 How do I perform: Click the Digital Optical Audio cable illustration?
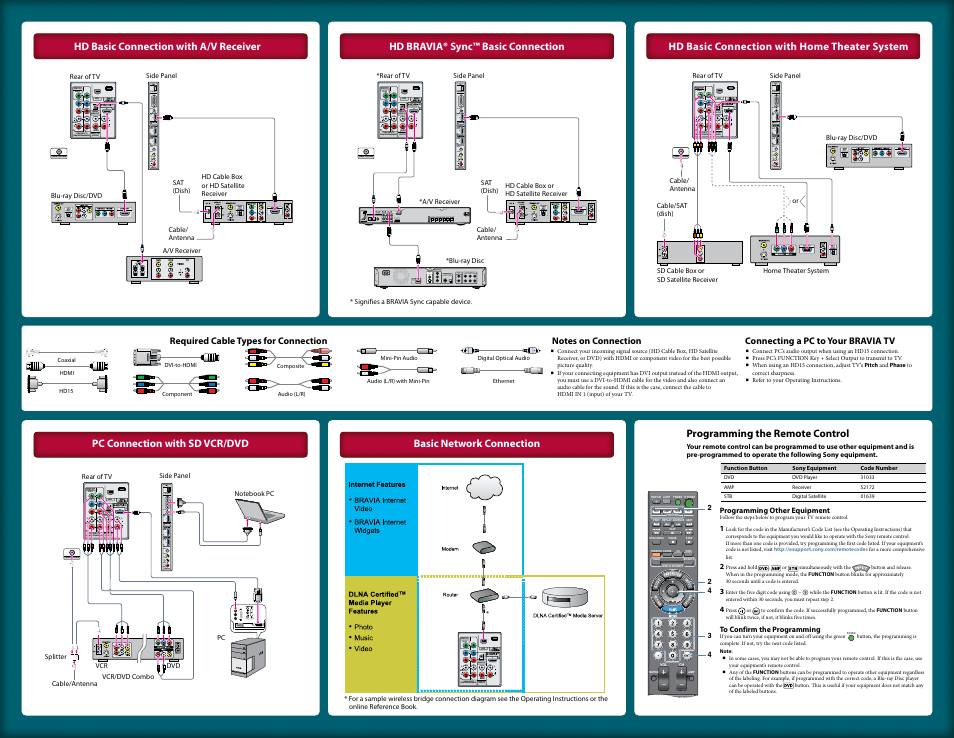tap(501, 350)
